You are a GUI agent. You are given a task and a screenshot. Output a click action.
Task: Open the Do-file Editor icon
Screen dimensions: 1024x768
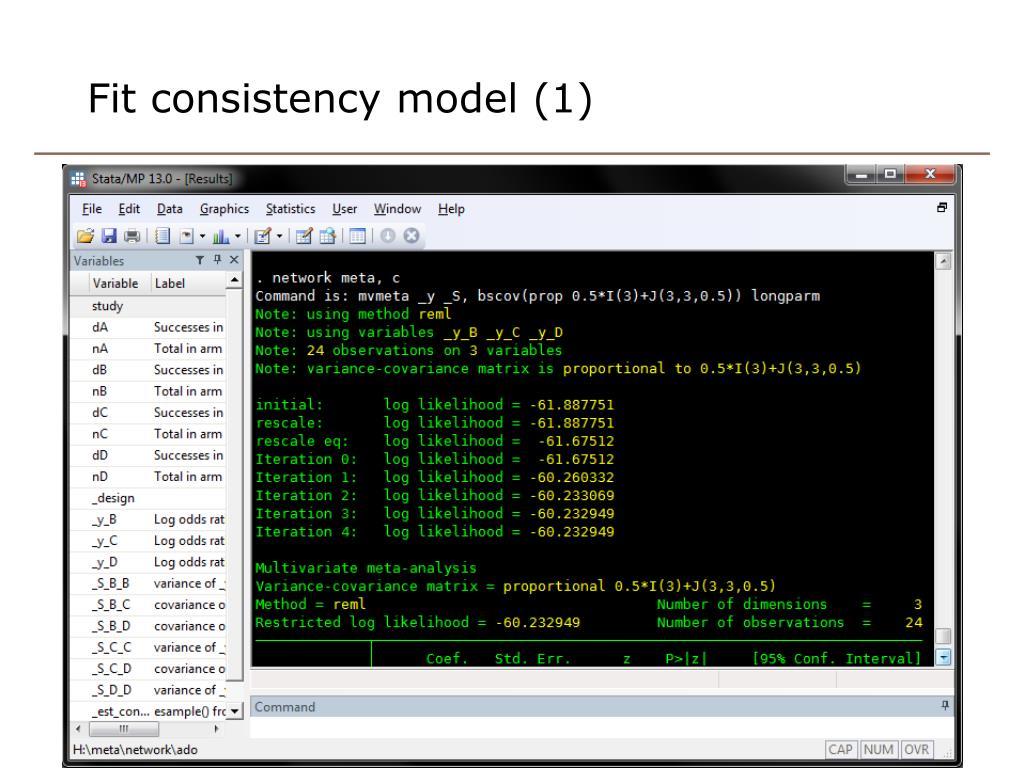[x=263, y=236]
